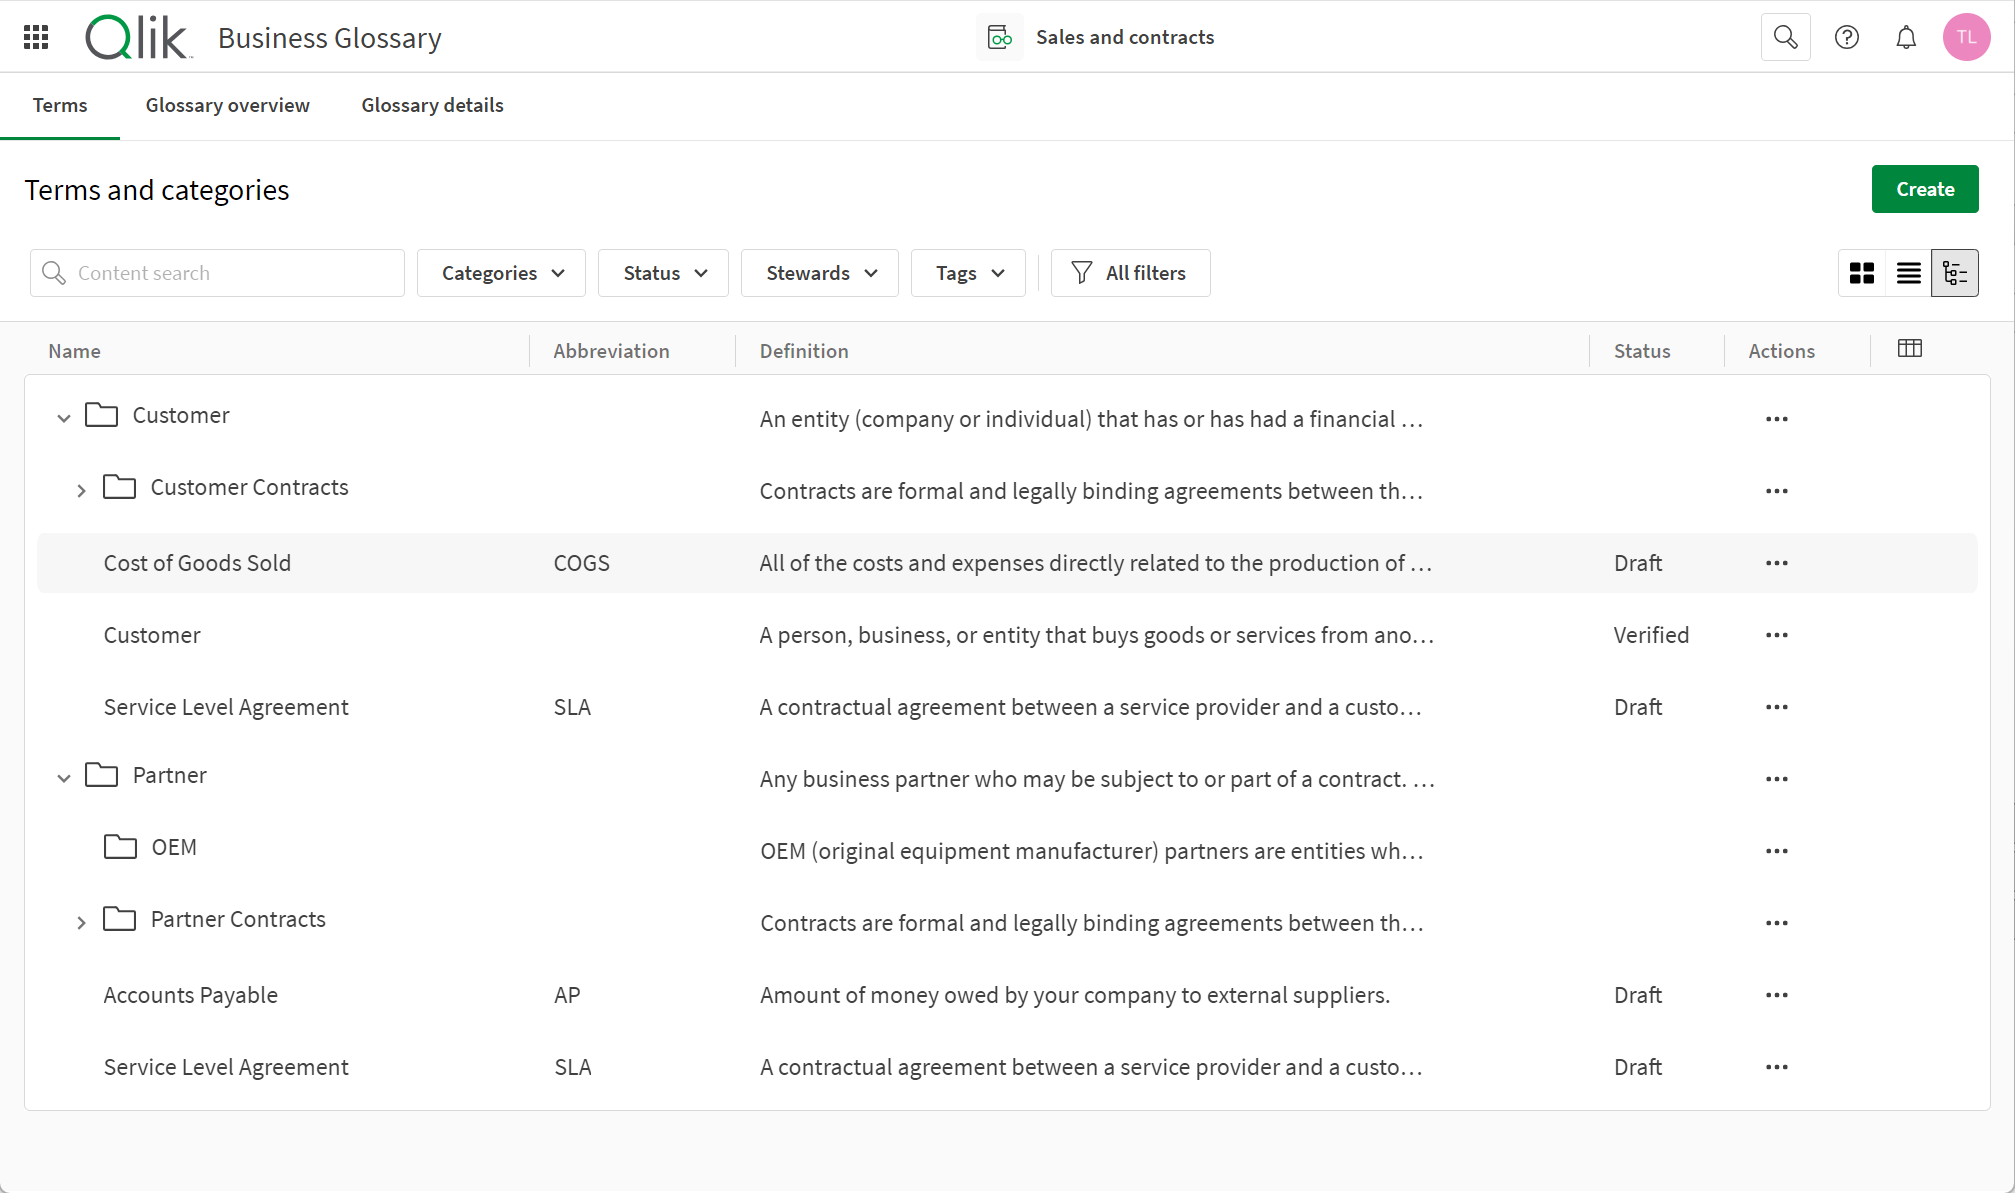Open the app launcher grid icon

point(34,36)
